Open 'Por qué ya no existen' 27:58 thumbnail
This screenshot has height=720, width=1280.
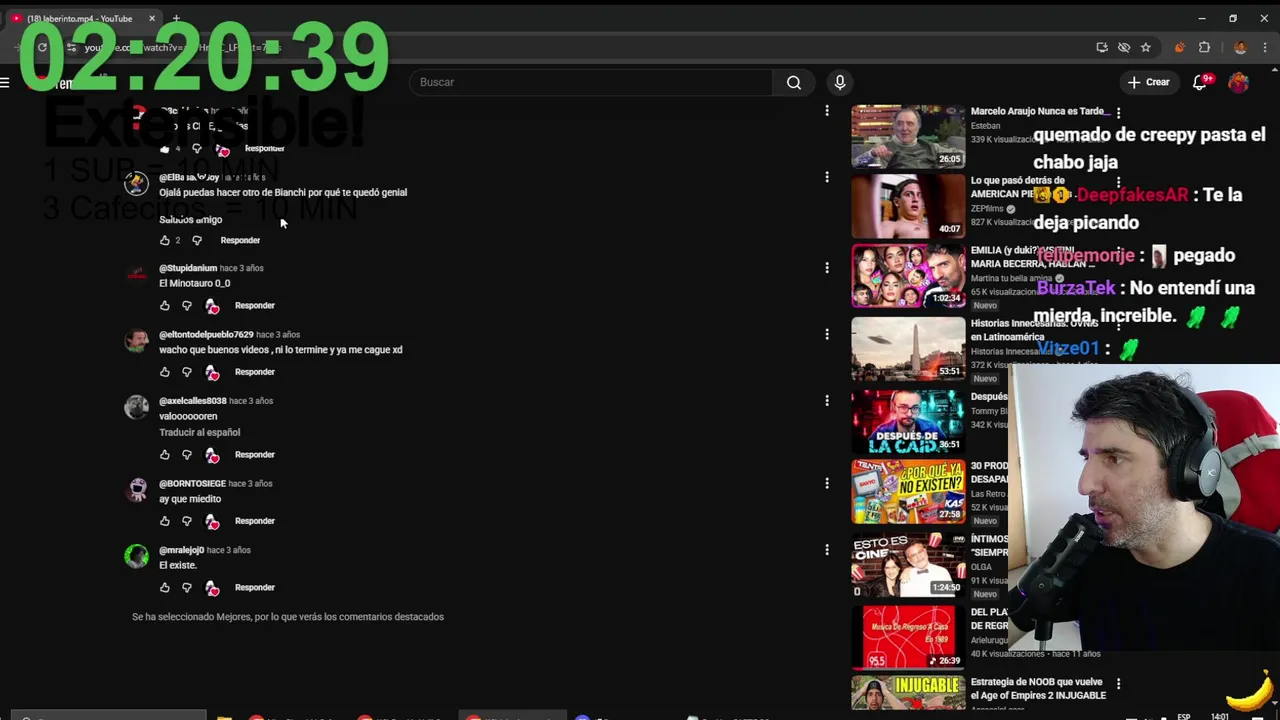(908, 491)
